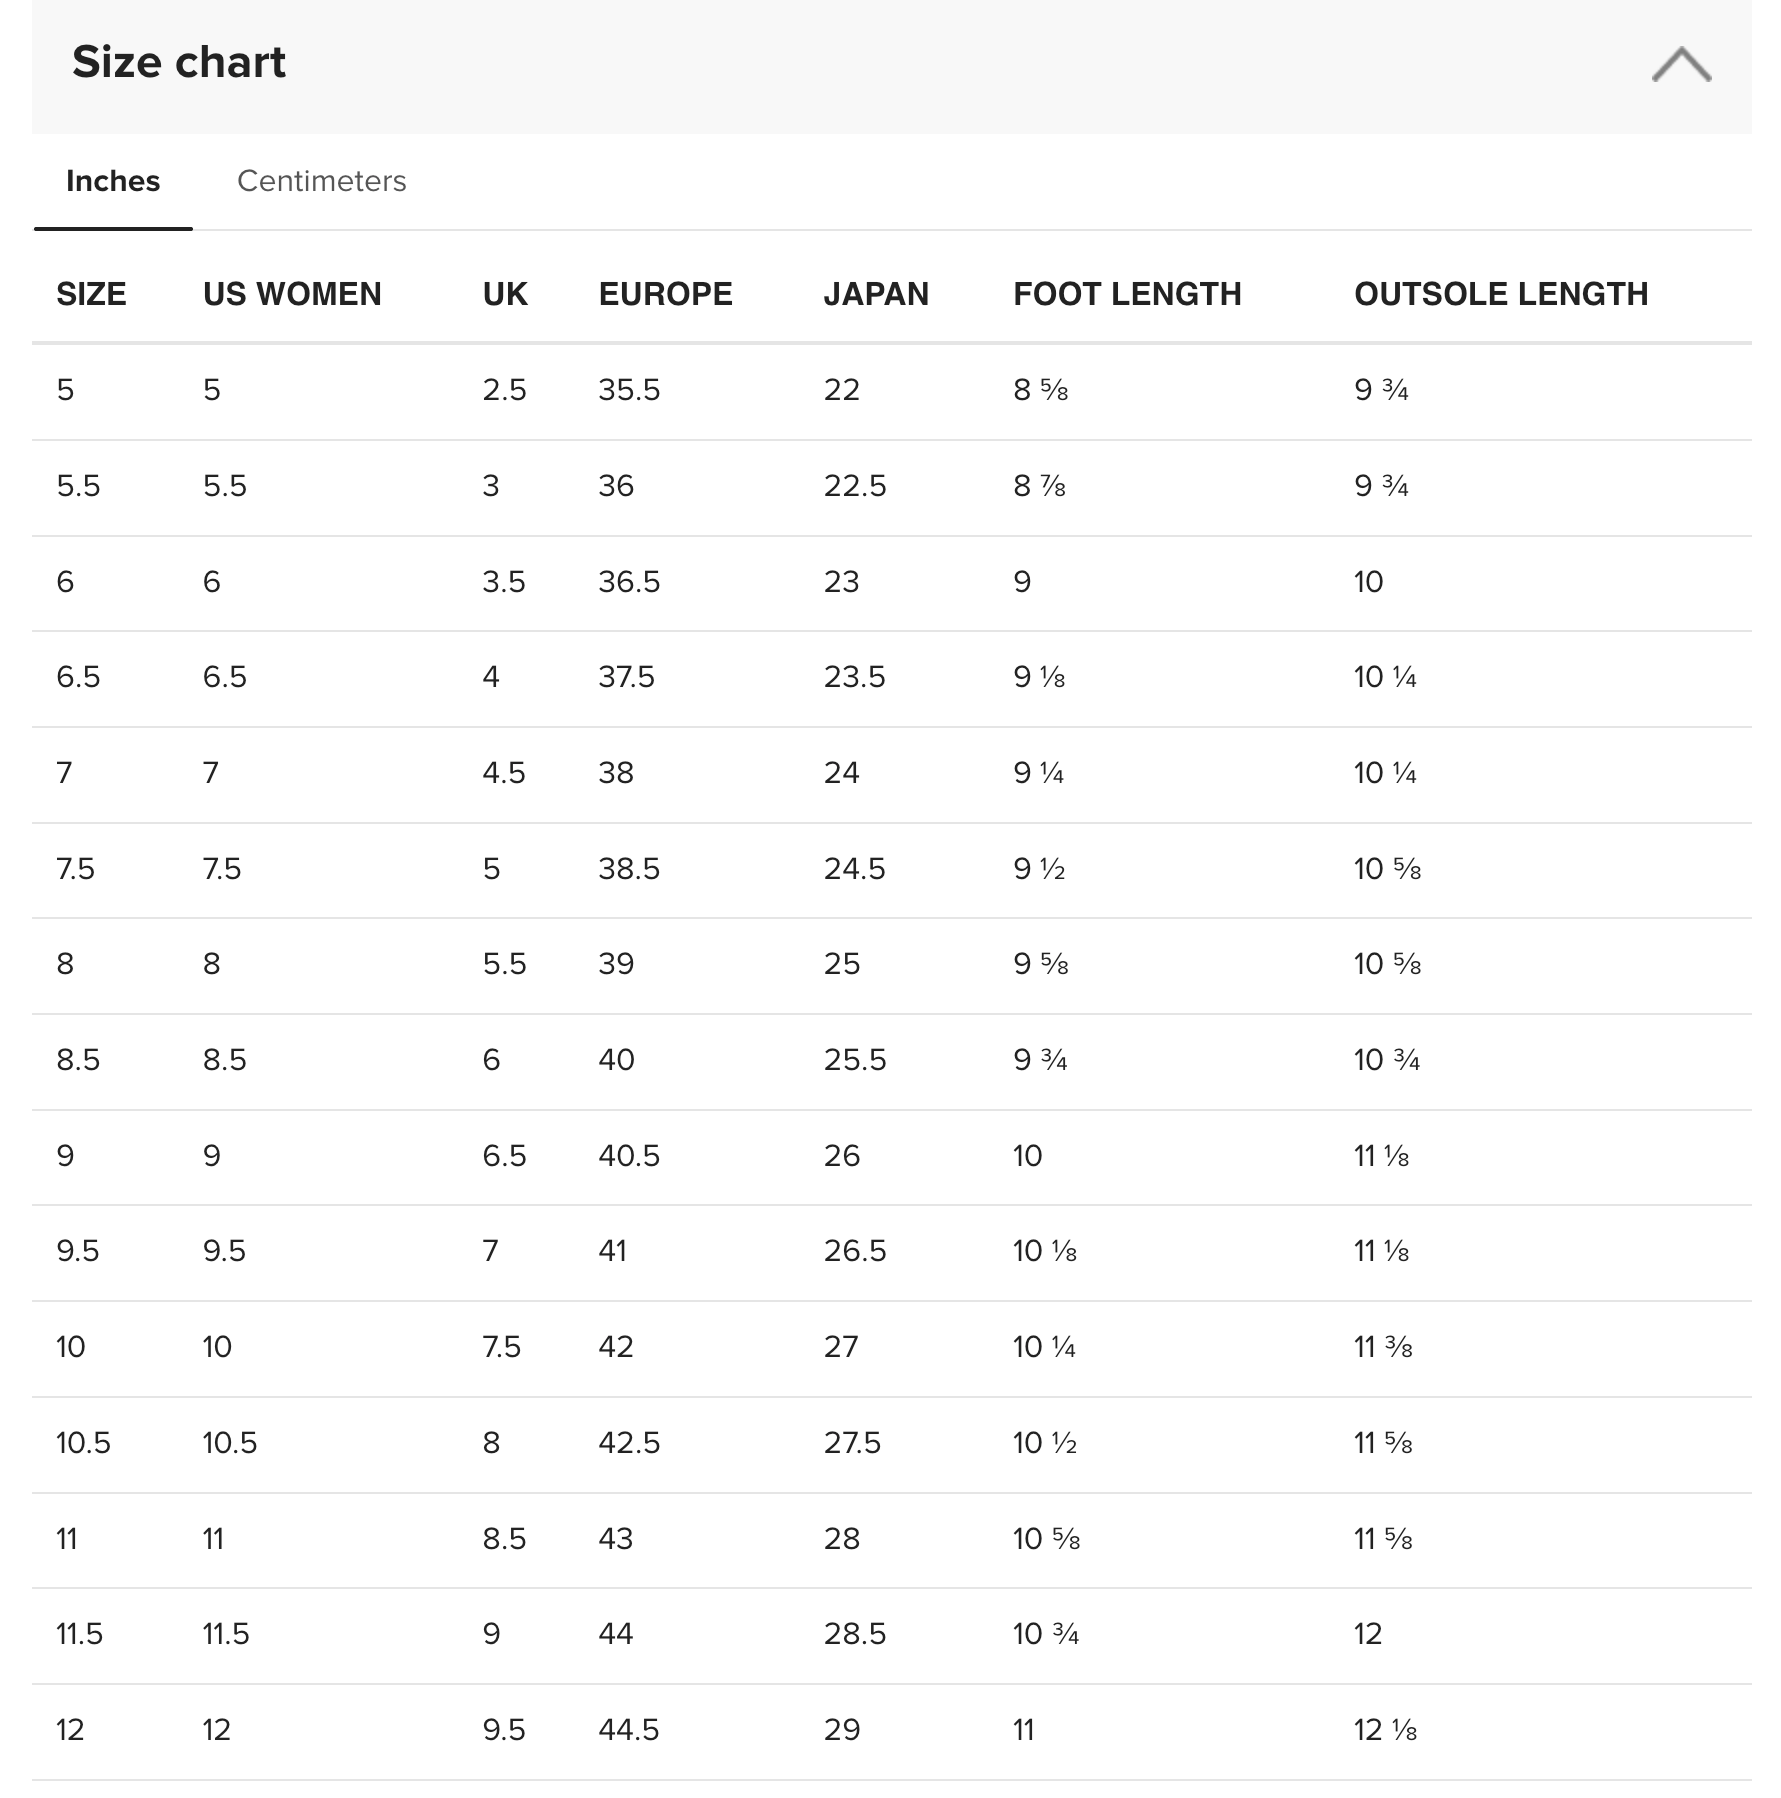Click the UK column header
This screenshot has width=1781, height=1798.
point(505,294)
